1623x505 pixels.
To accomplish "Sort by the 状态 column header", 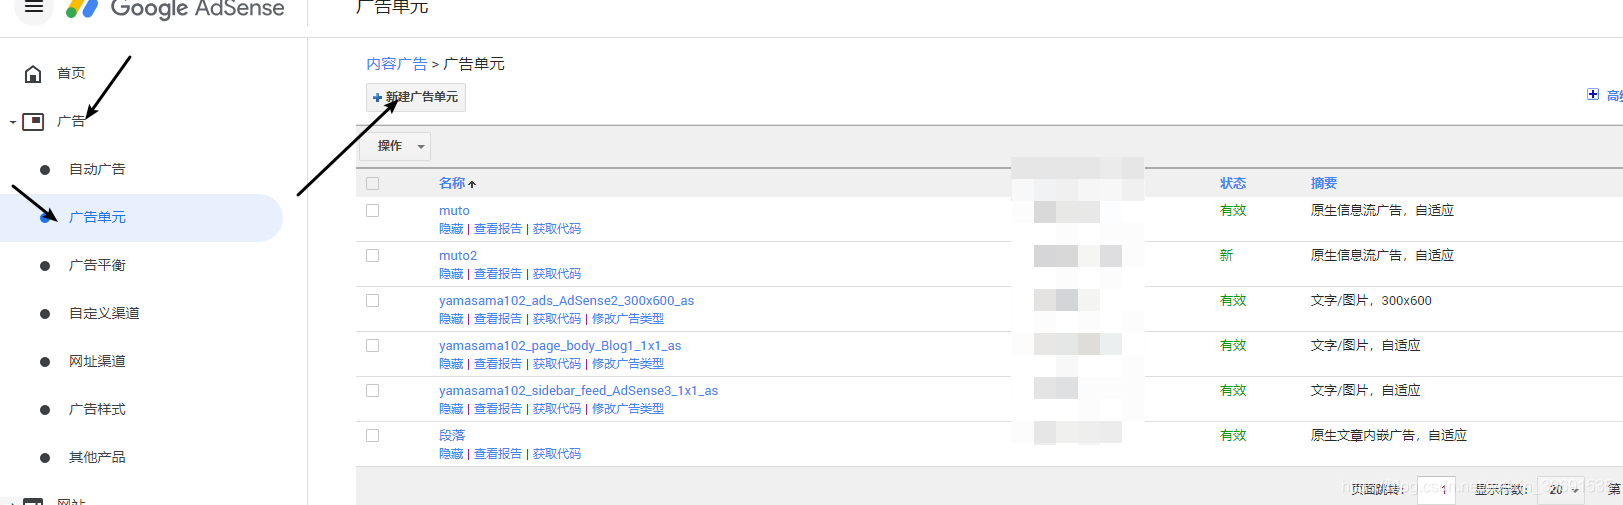I will click(x=1233, y=183).
